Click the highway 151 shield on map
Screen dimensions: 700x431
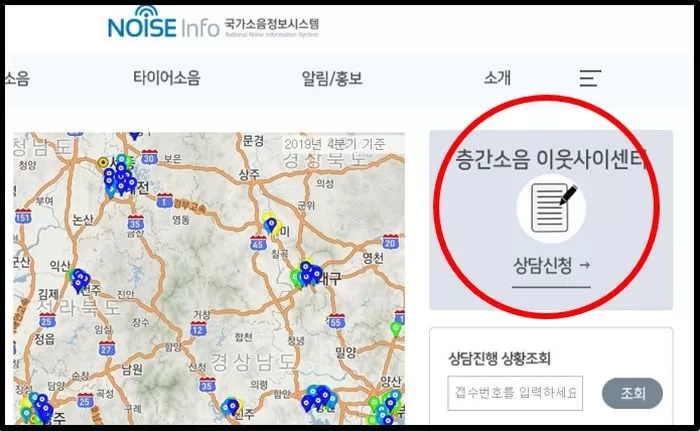(x=23, y=217)
